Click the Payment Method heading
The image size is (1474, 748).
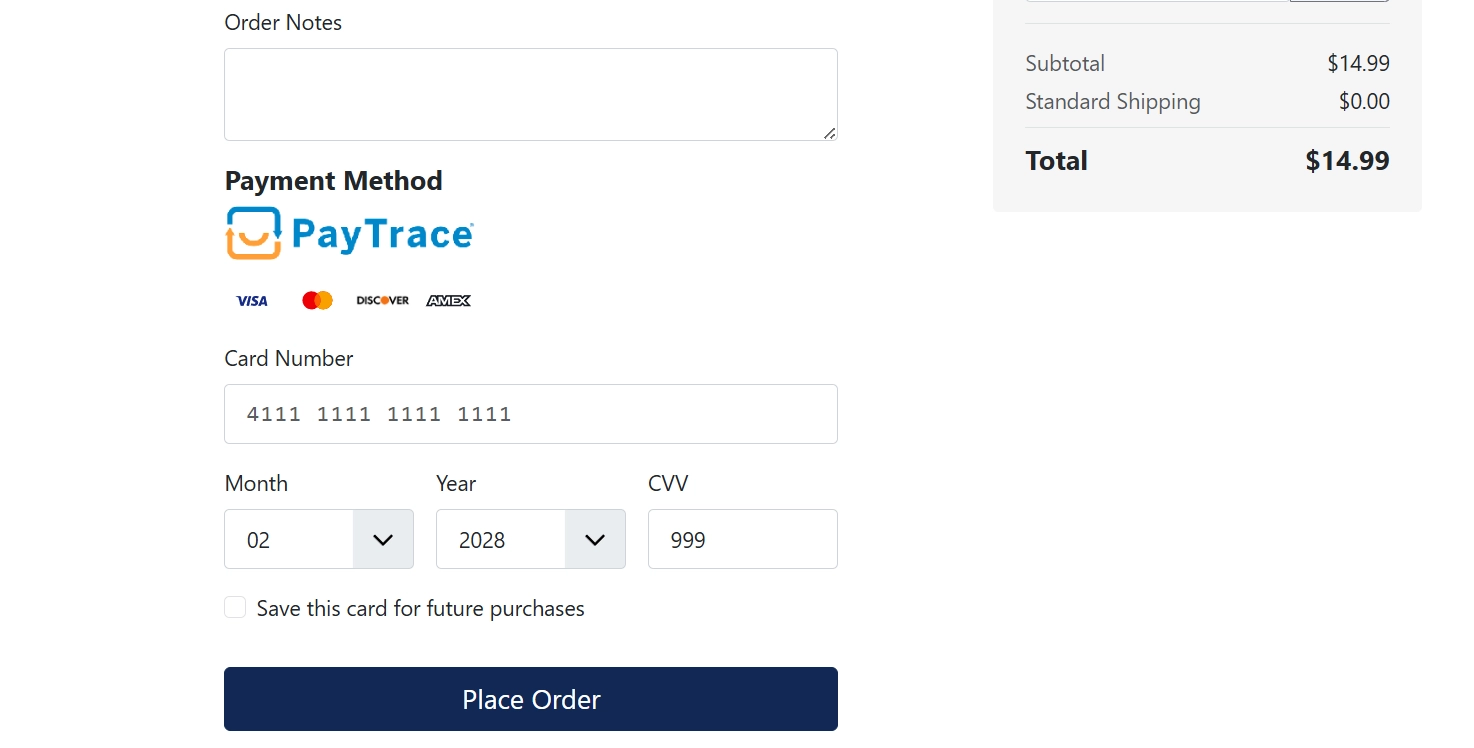334,181
